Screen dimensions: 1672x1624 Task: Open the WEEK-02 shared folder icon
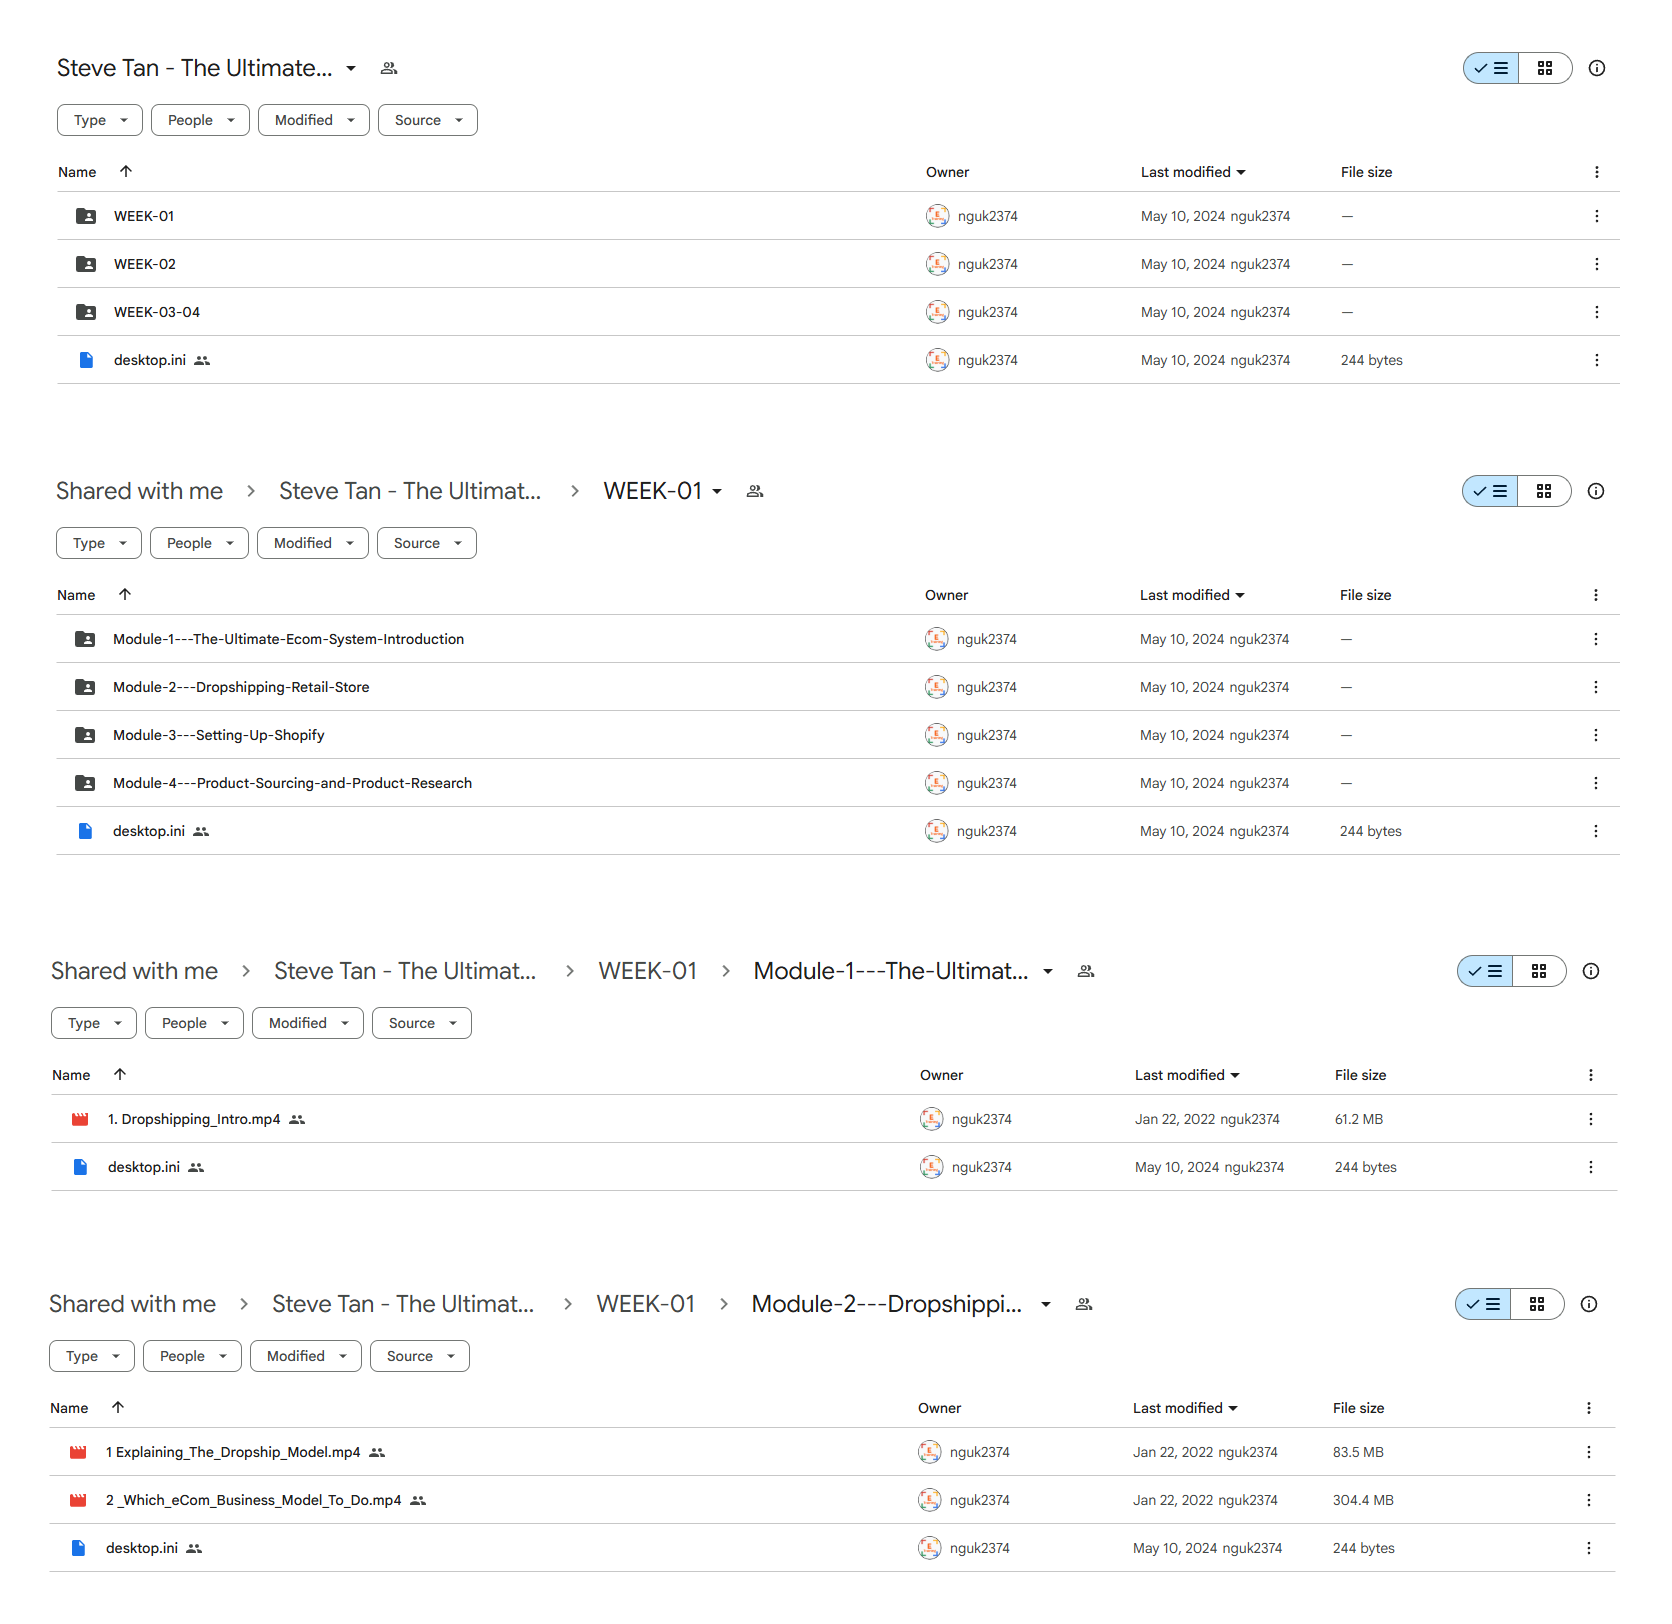(x=86, y=264)
